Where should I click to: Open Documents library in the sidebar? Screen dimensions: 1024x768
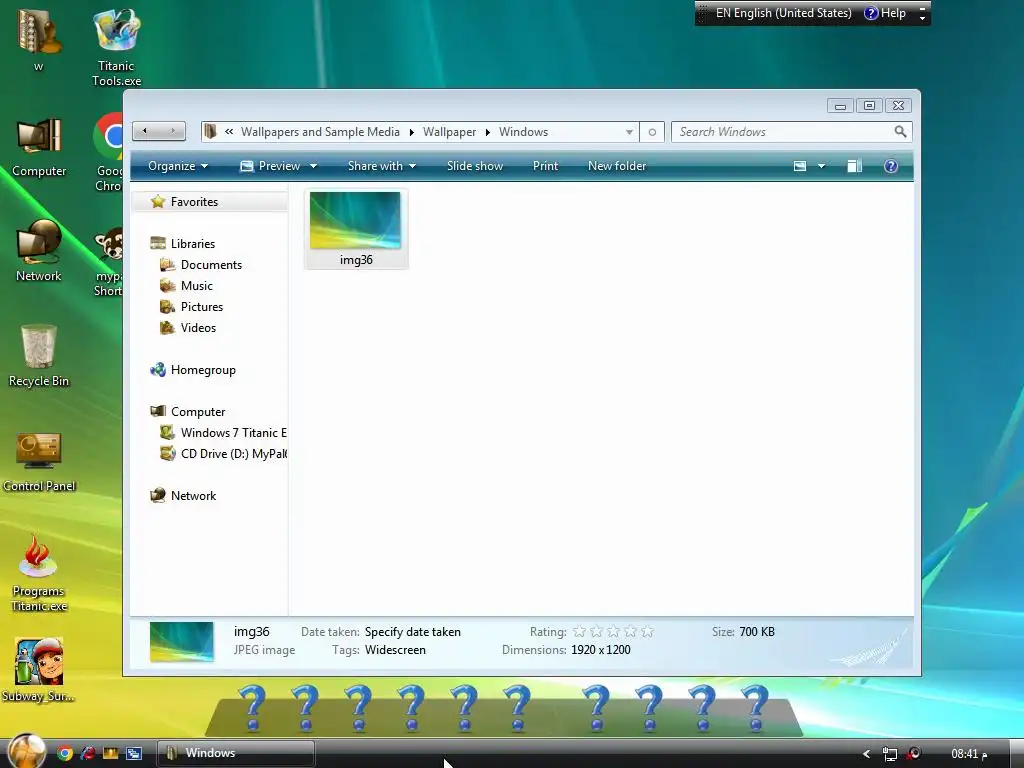(211, 264)
